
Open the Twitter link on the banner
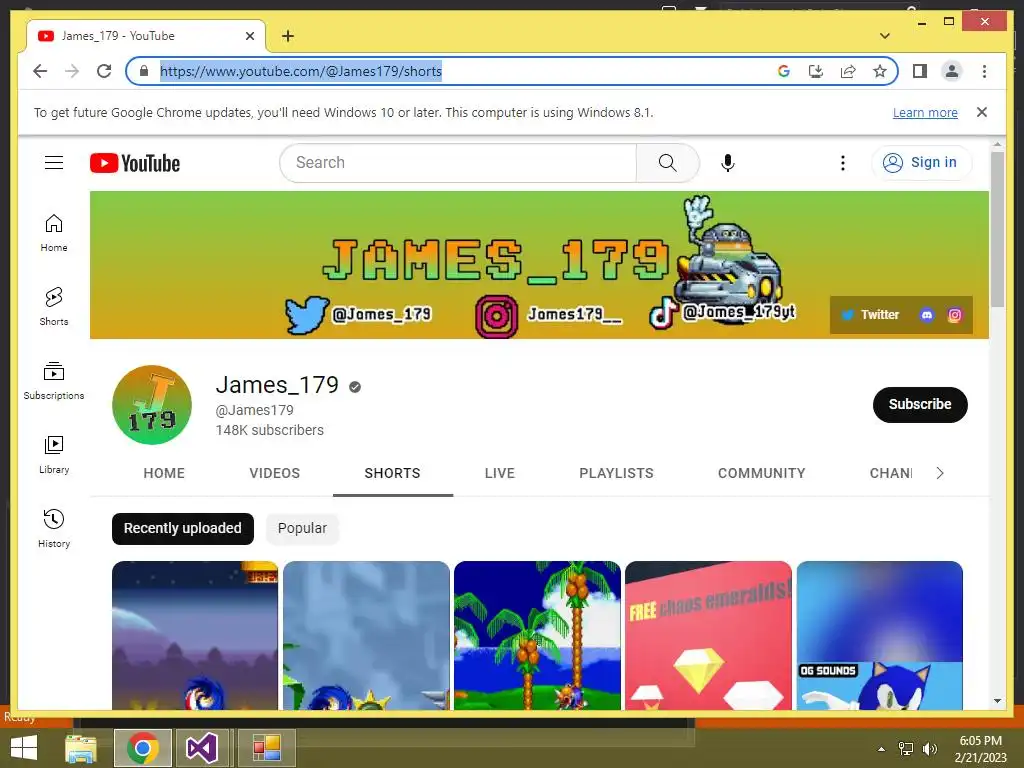tap(870, 315)
